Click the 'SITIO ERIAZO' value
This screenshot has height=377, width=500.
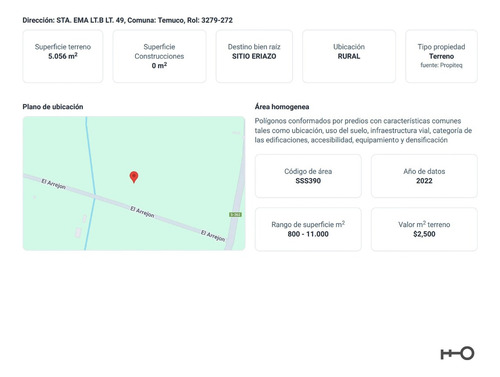click(254, 56)
